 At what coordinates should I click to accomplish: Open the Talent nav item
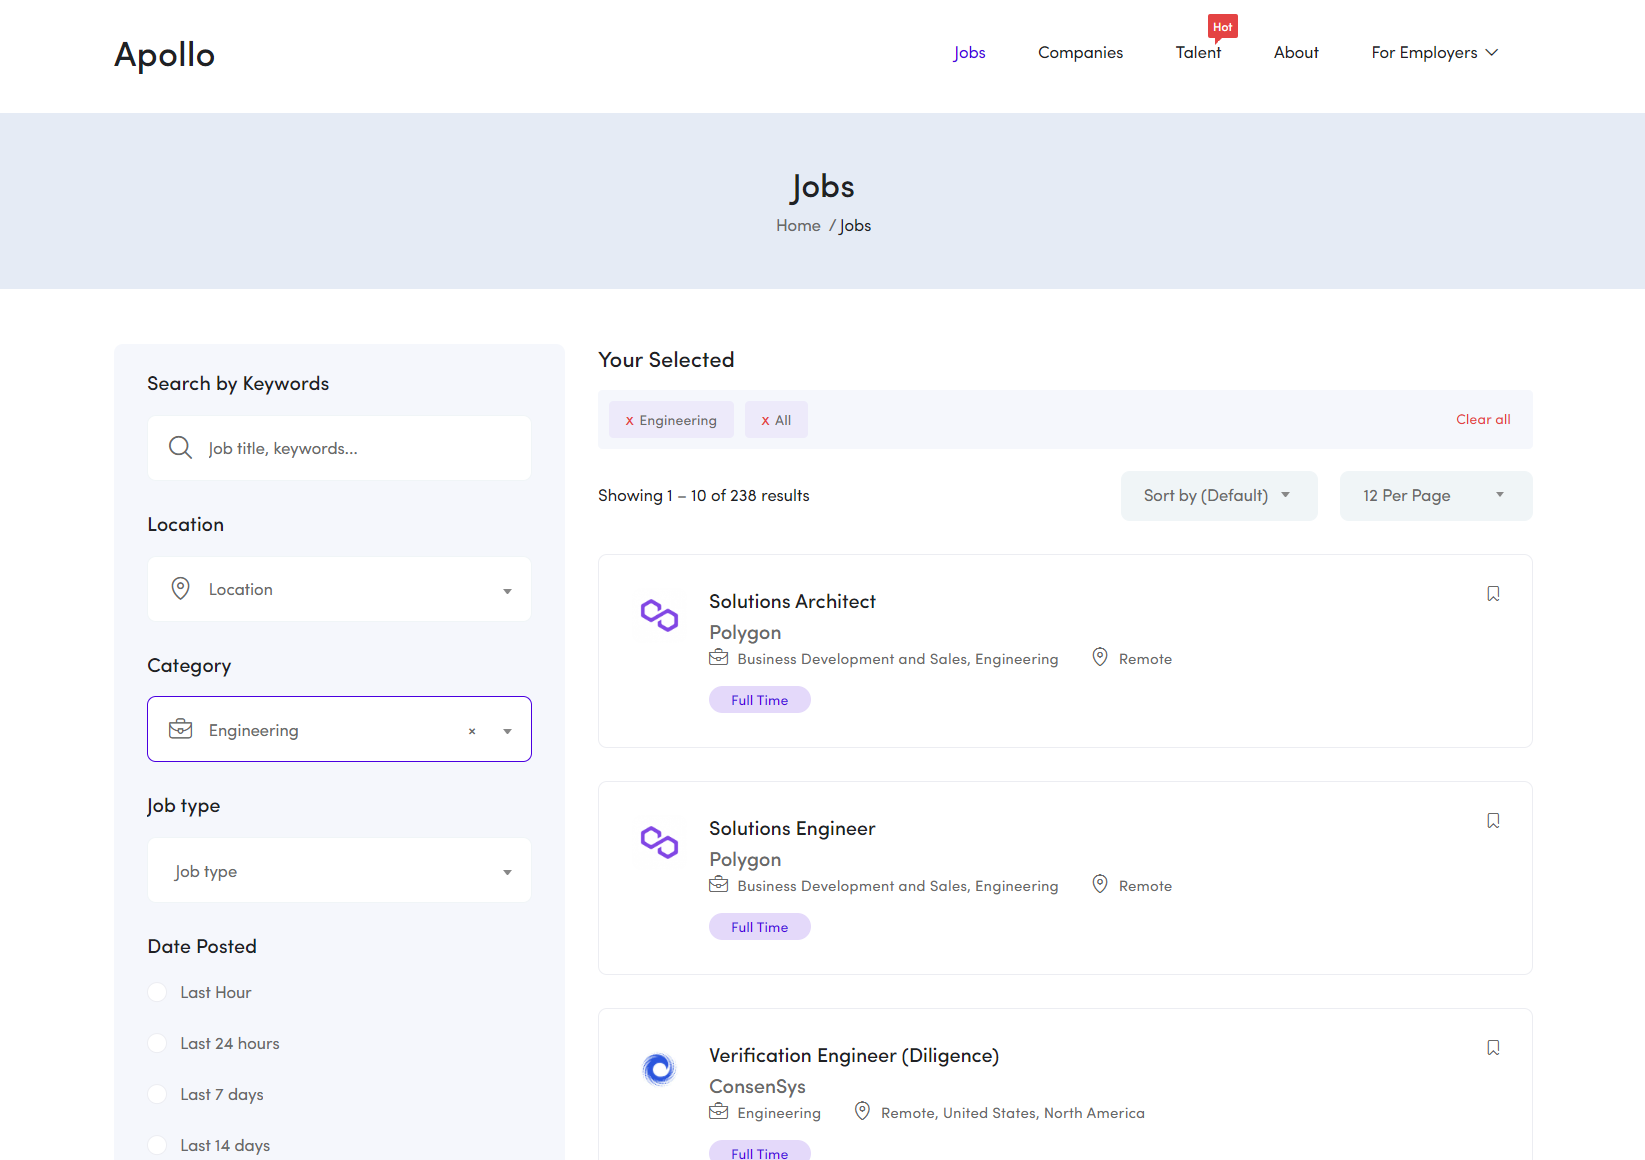point(1198,53)
